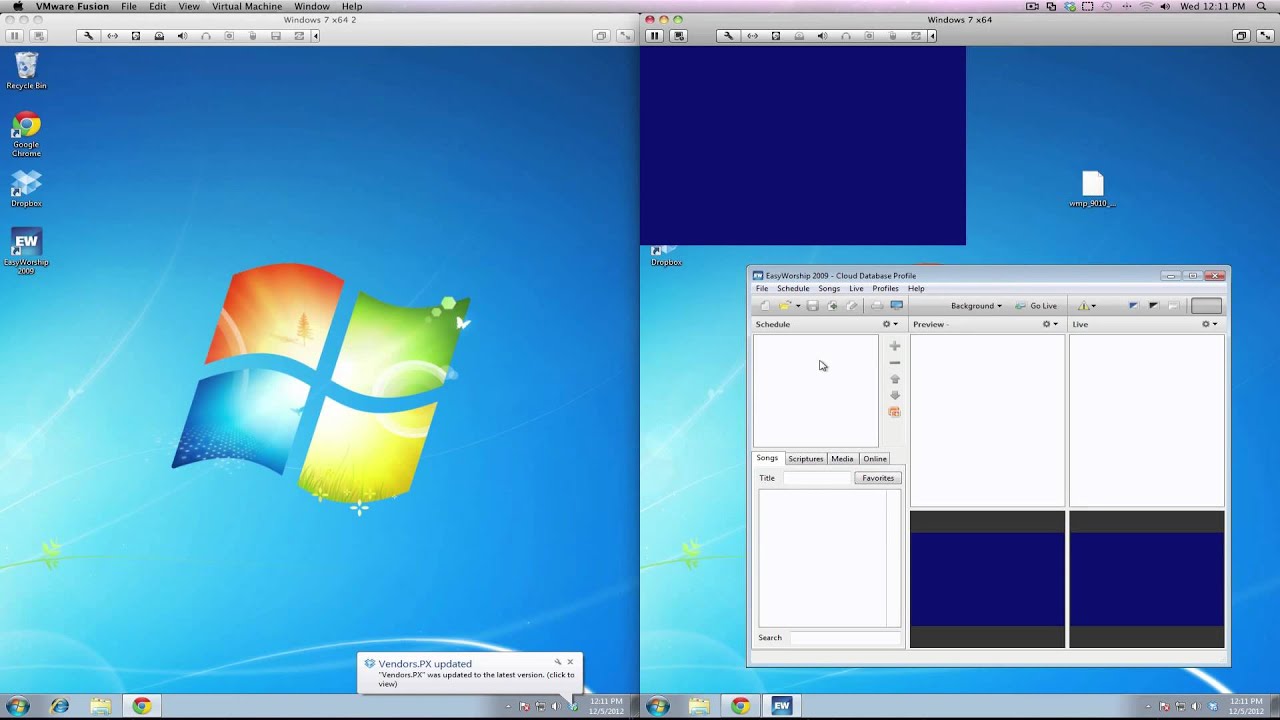This screenshot has width=1280, height=720.
Task: Open the Apple menu
Action: pyautogui.click(x=17, y=7)
